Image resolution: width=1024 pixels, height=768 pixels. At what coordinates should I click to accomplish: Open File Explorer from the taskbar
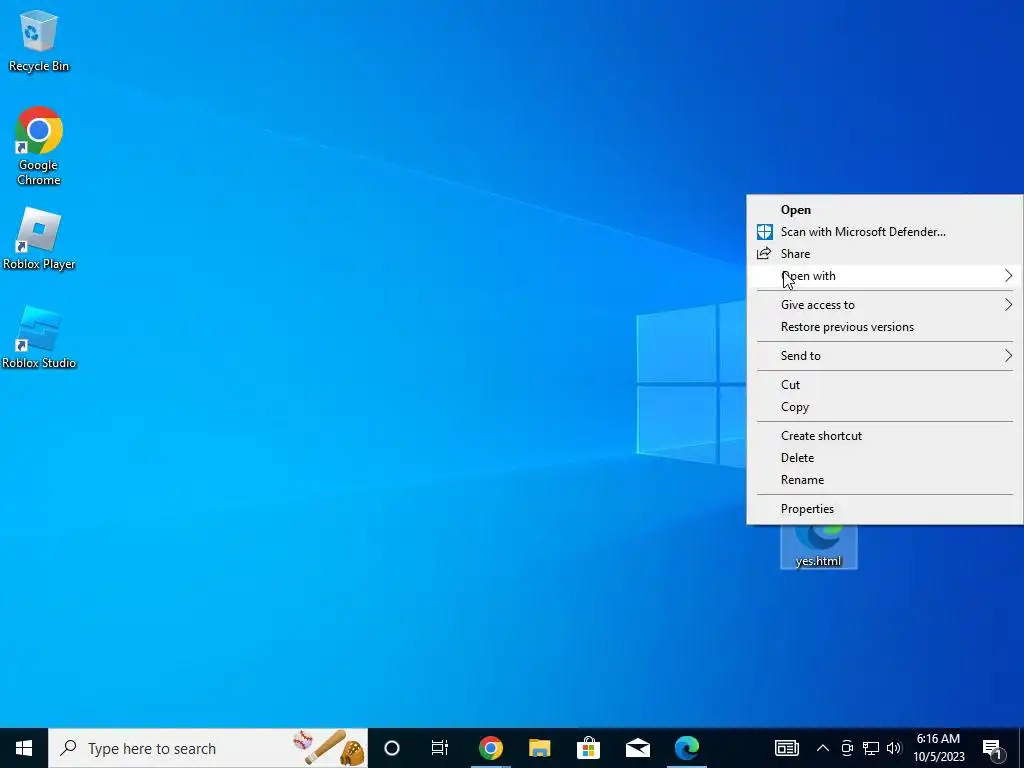(539, 748)
